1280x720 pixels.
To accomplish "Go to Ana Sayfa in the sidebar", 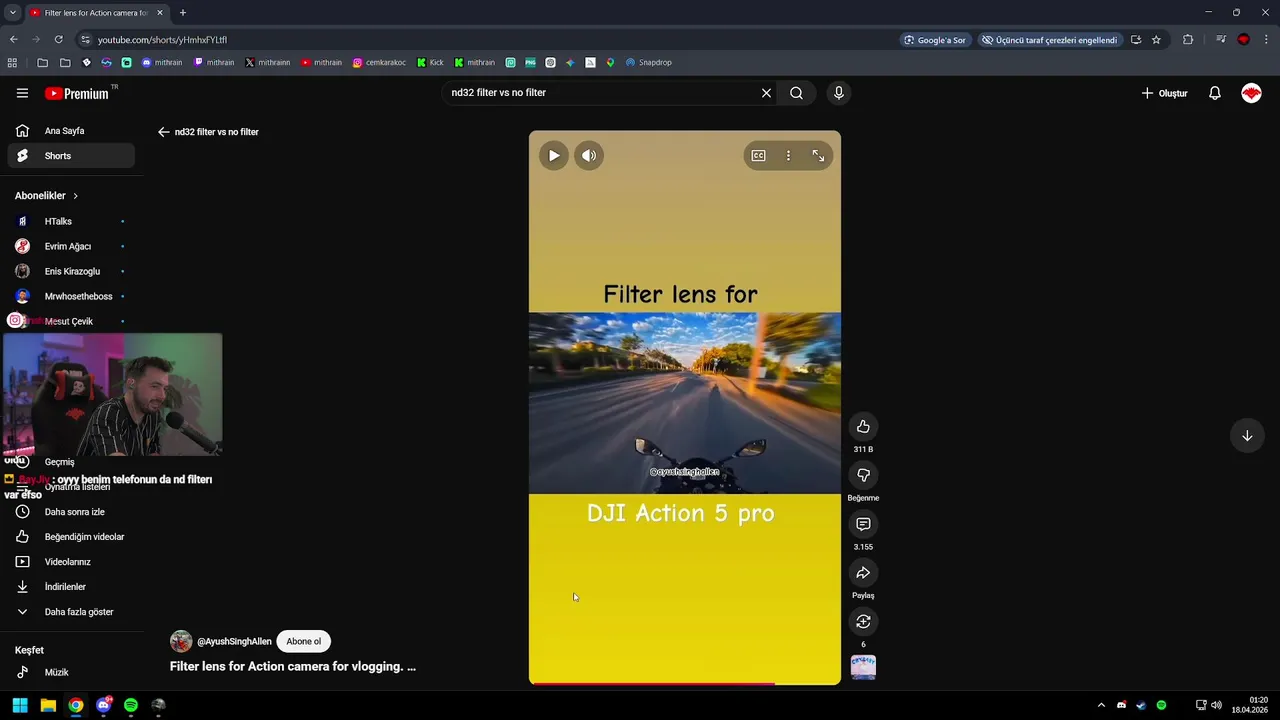I will click(71, 131).
